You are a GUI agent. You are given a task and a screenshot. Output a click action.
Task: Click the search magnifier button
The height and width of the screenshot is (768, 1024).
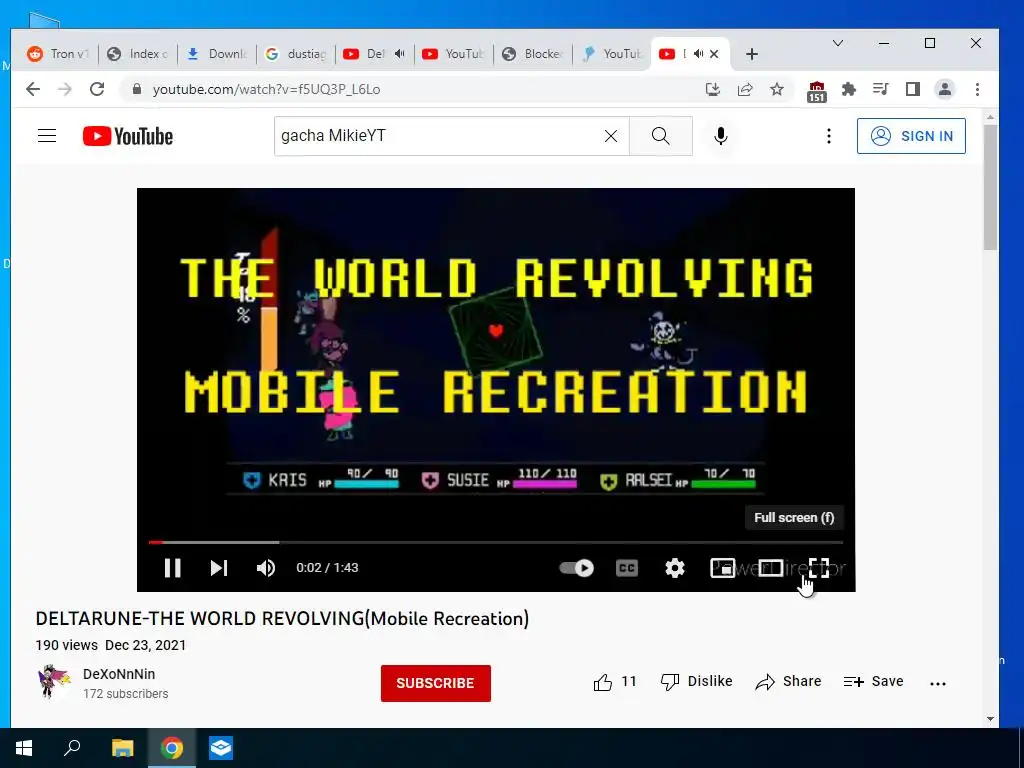pyautogui.click(x=660, y=136)
